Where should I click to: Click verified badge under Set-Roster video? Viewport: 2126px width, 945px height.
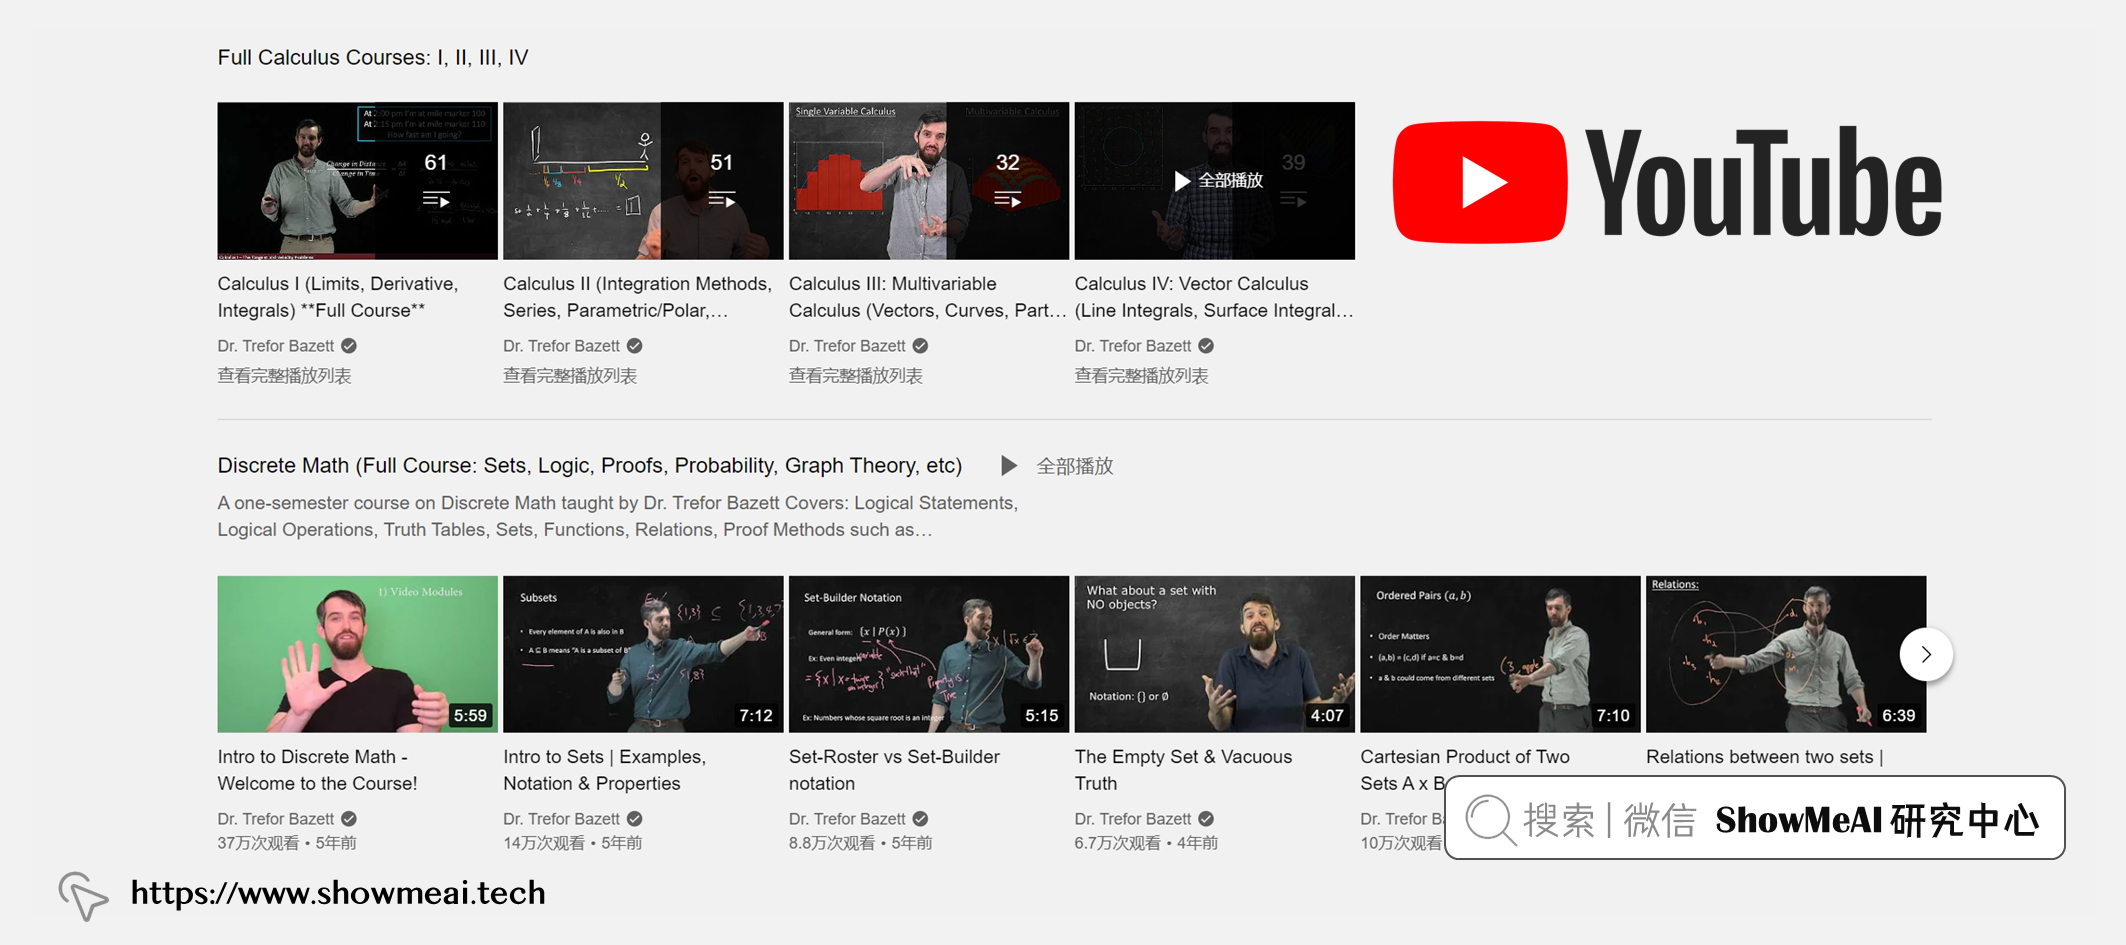point(921,819)
